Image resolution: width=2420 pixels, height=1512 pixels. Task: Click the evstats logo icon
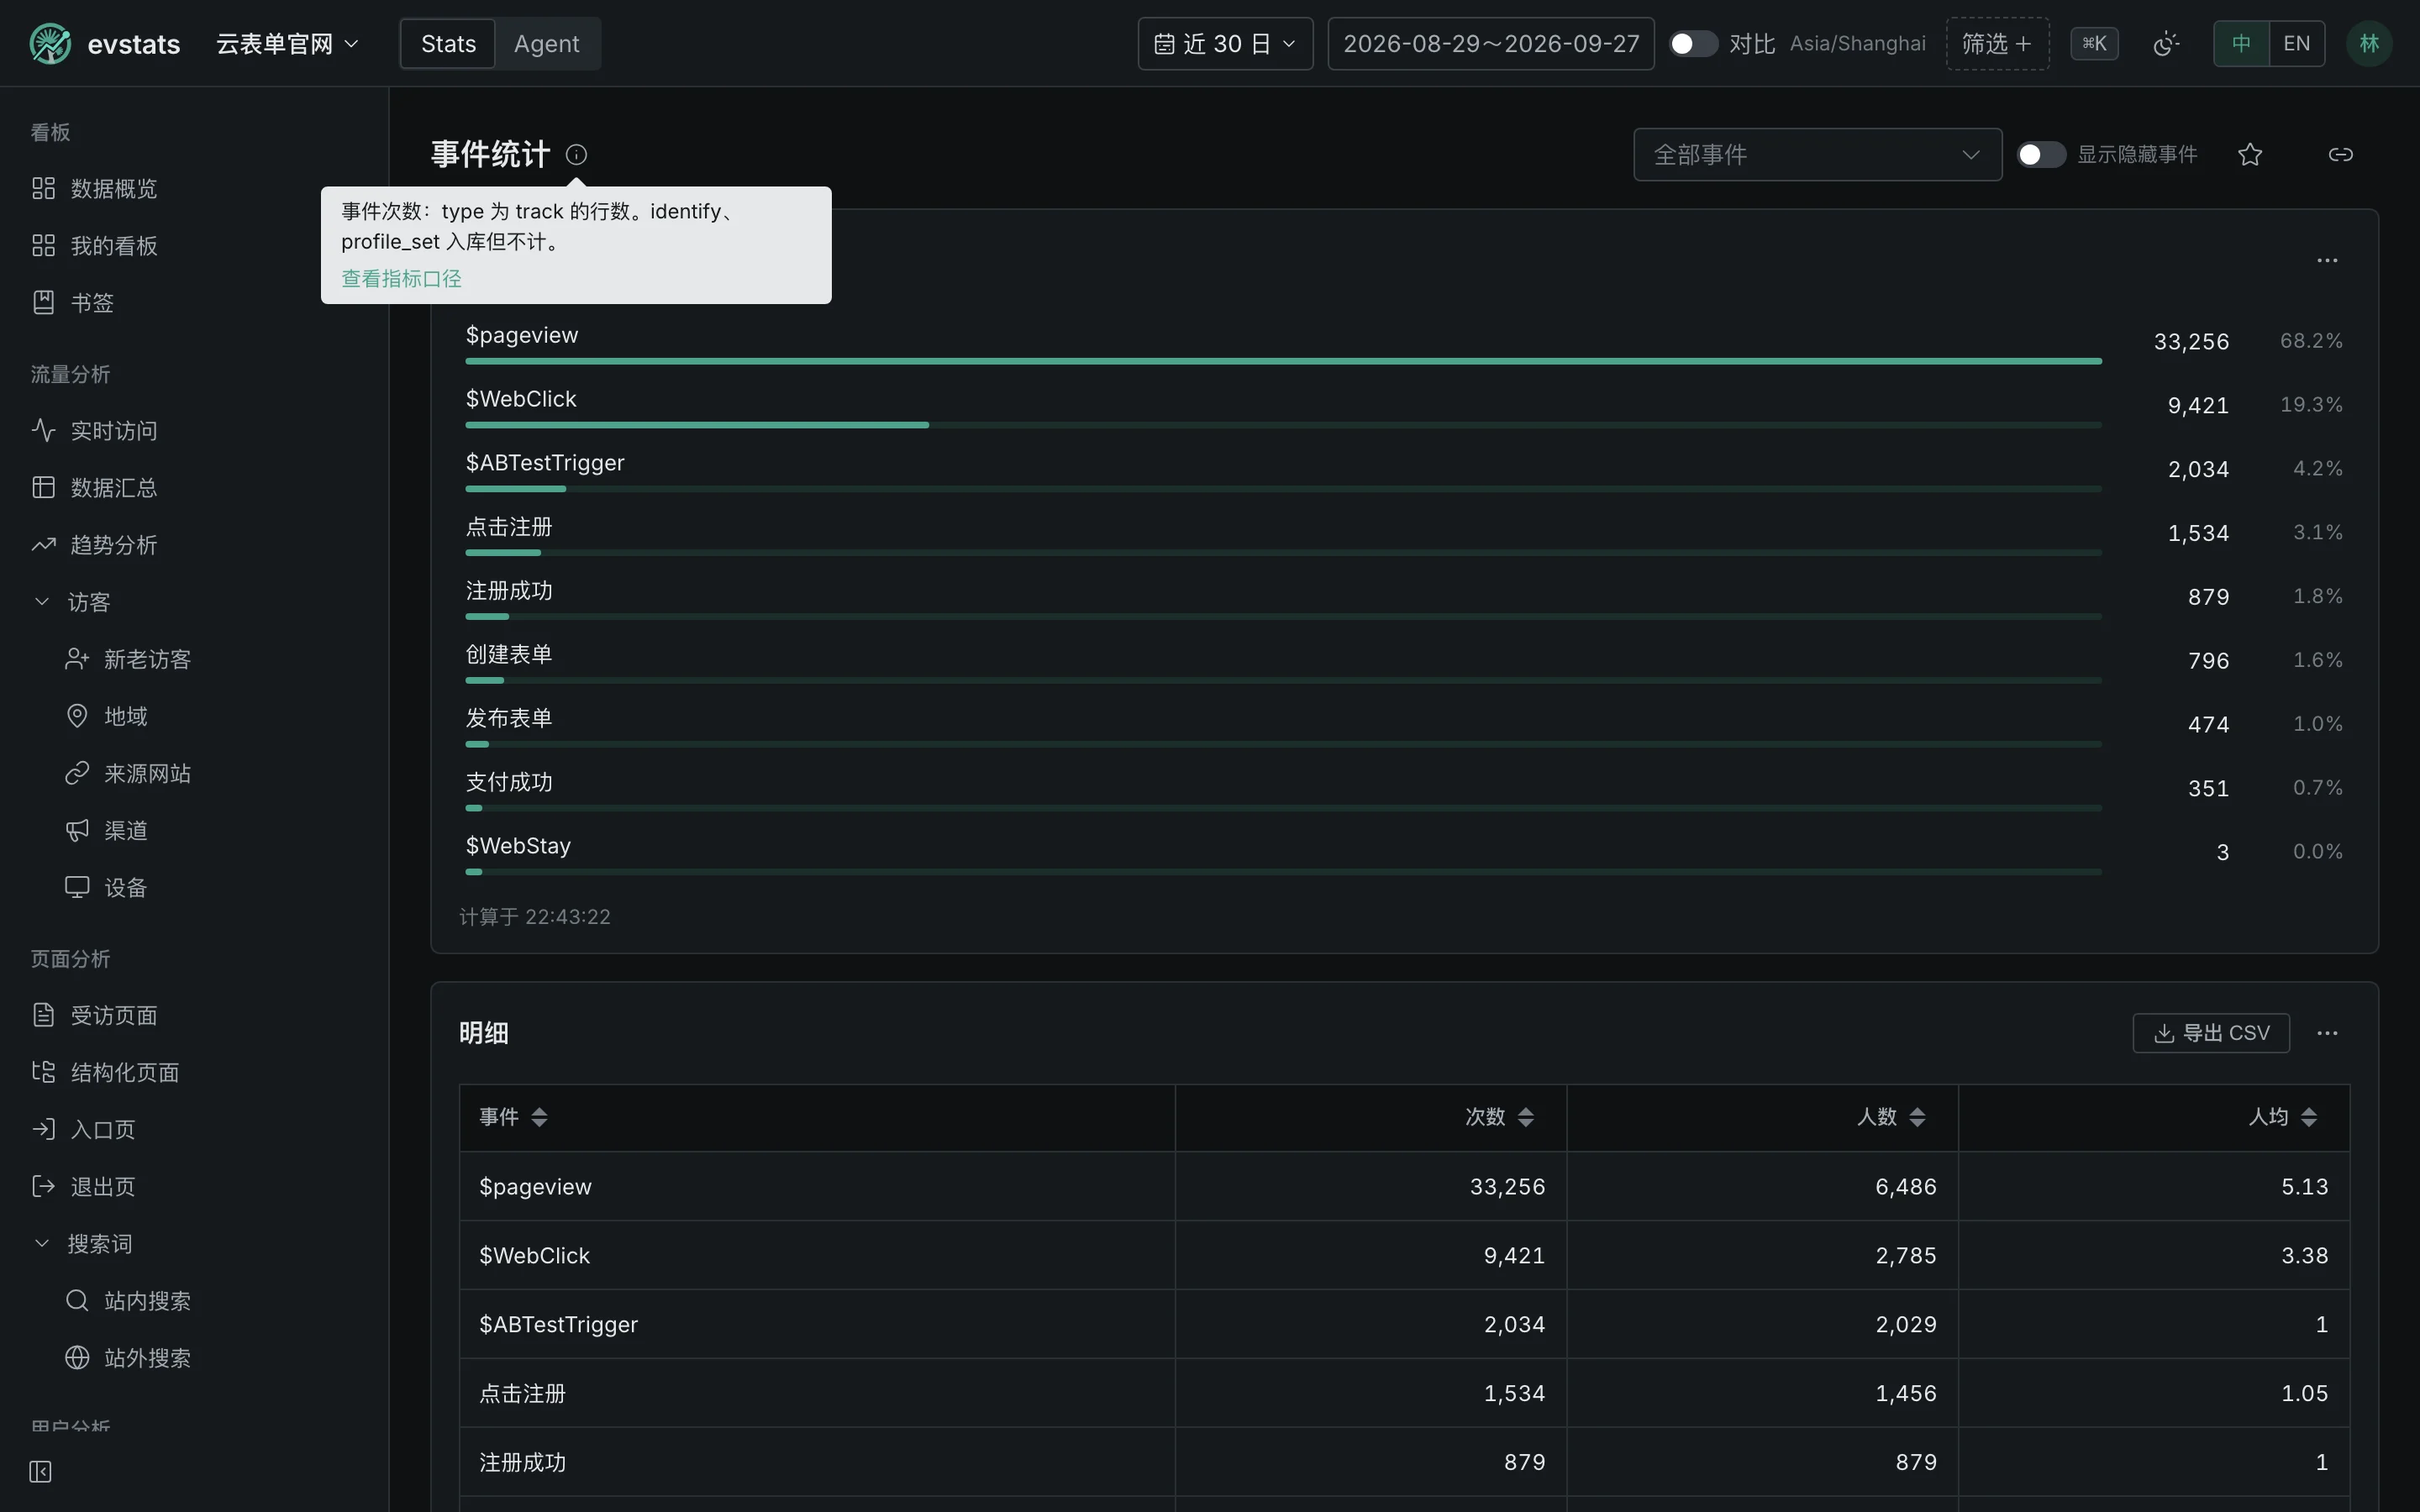50,44
